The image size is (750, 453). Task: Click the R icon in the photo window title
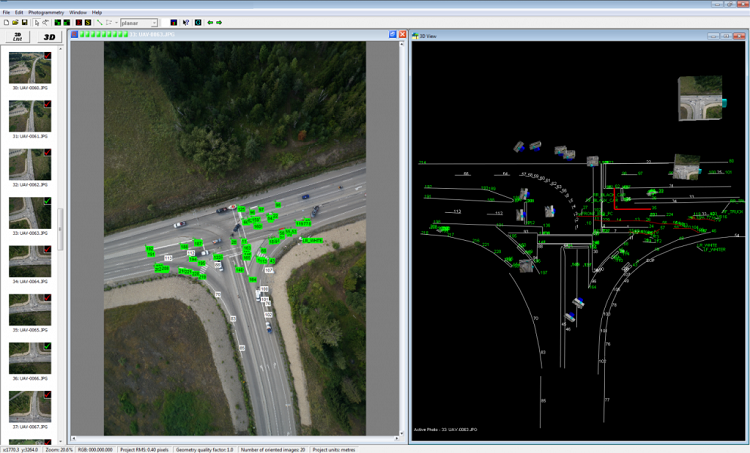pyautogui.click(x=75, y=34)
